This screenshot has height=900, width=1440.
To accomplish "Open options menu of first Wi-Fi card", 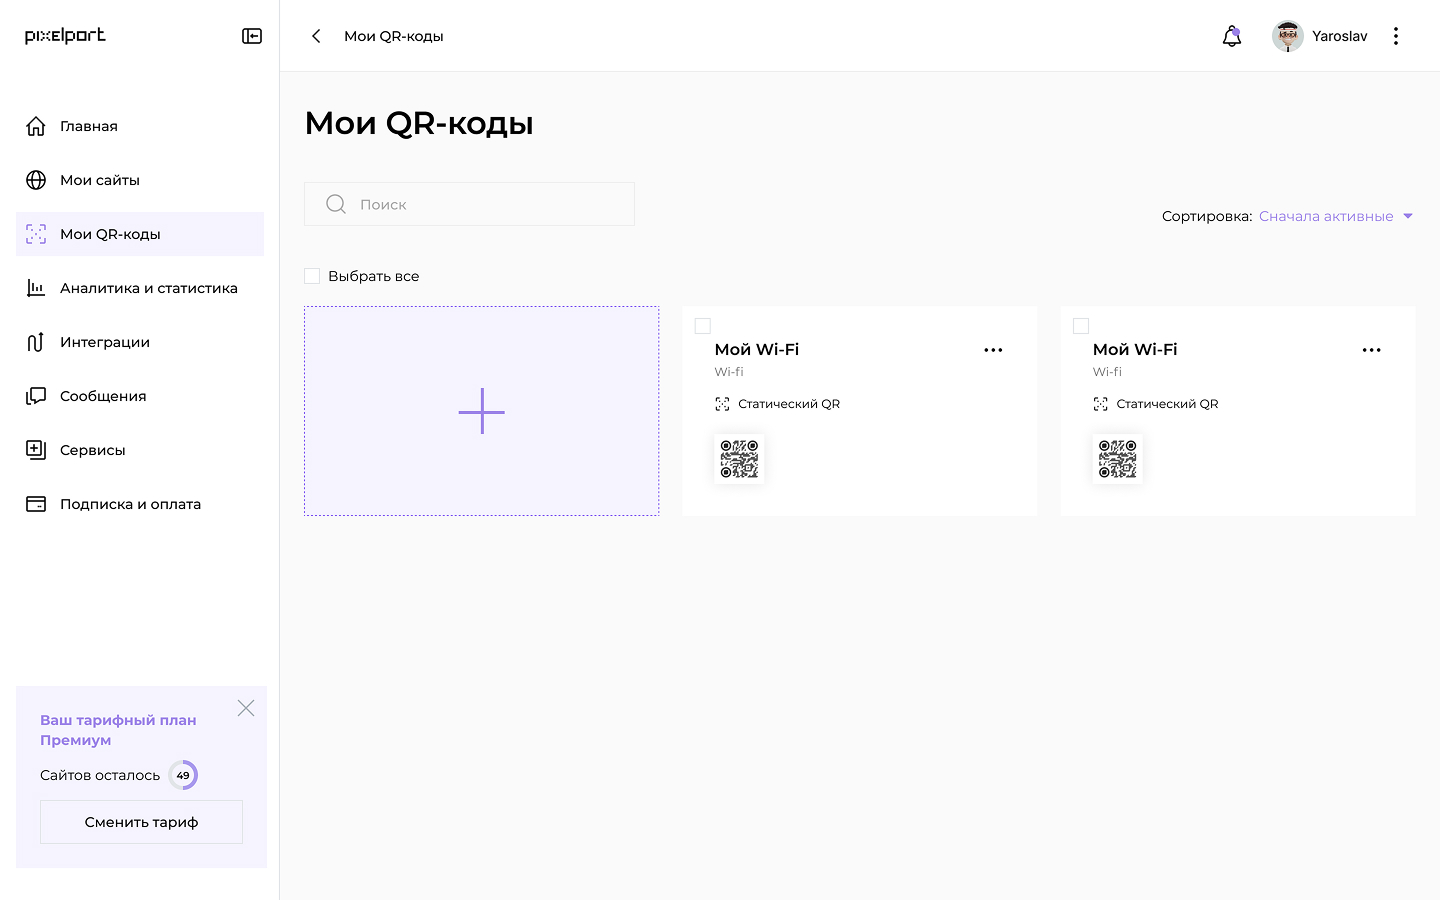I will pyautogui.click(x=993, y=350).
